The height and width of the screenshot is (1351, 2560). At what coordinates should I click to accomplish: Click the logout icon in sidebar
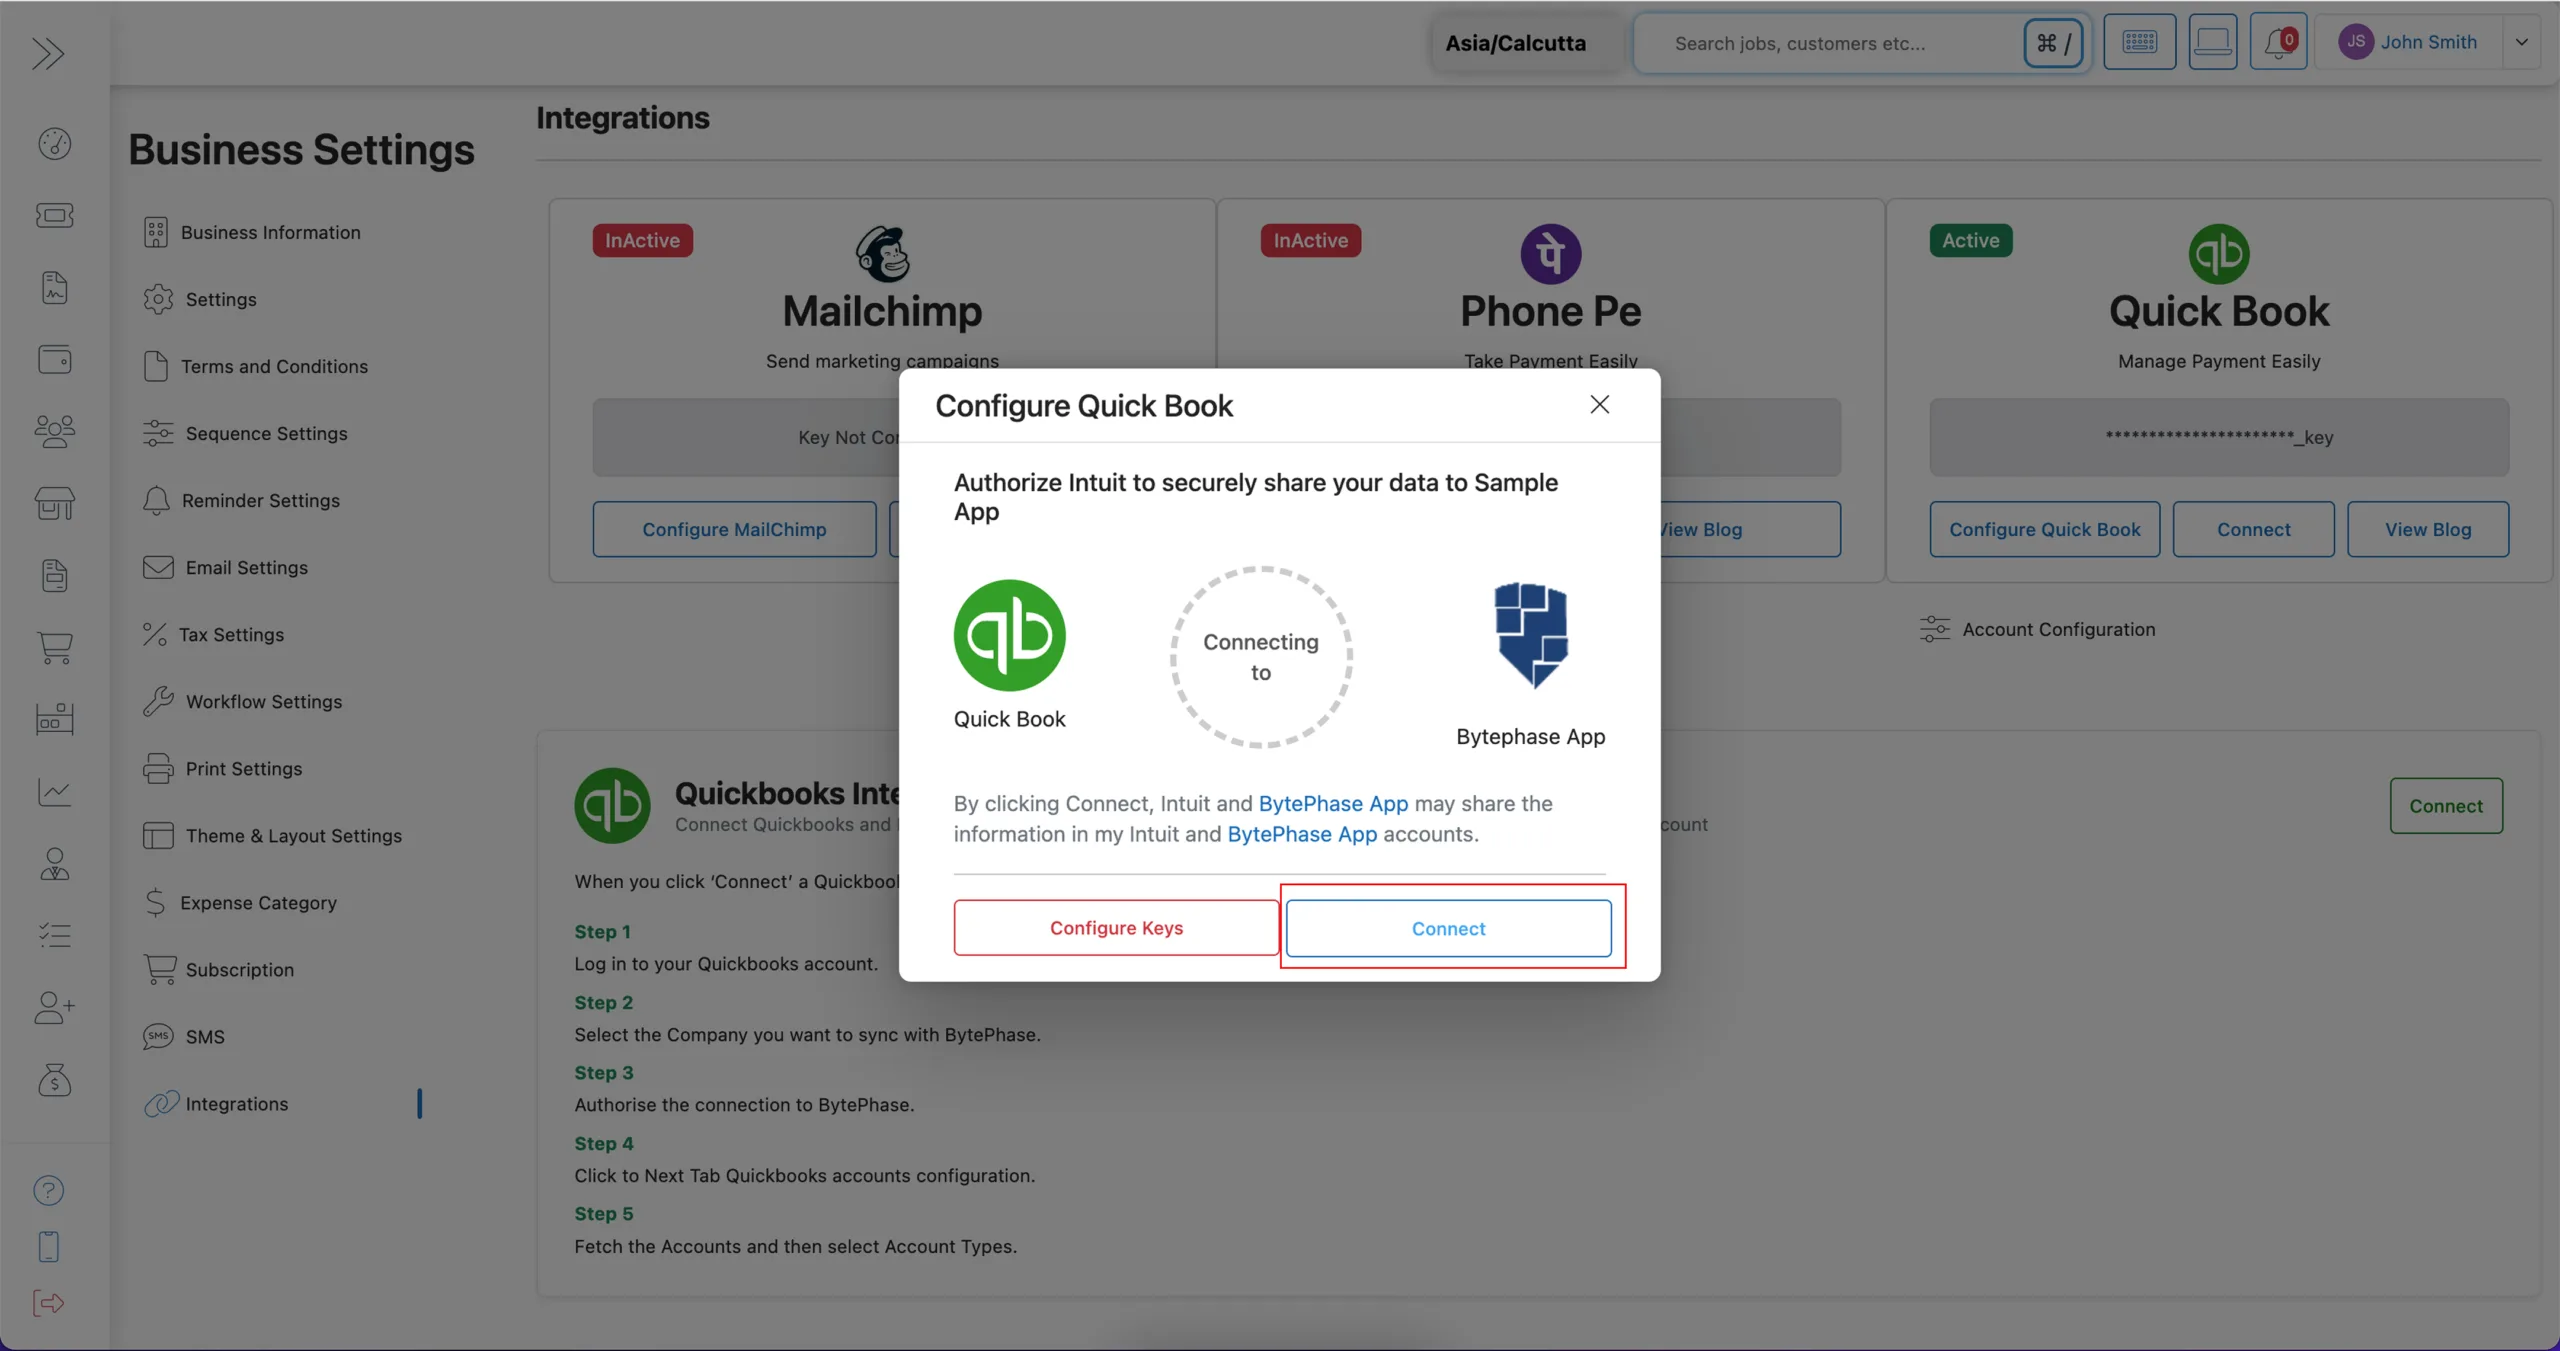point(48,1302)
